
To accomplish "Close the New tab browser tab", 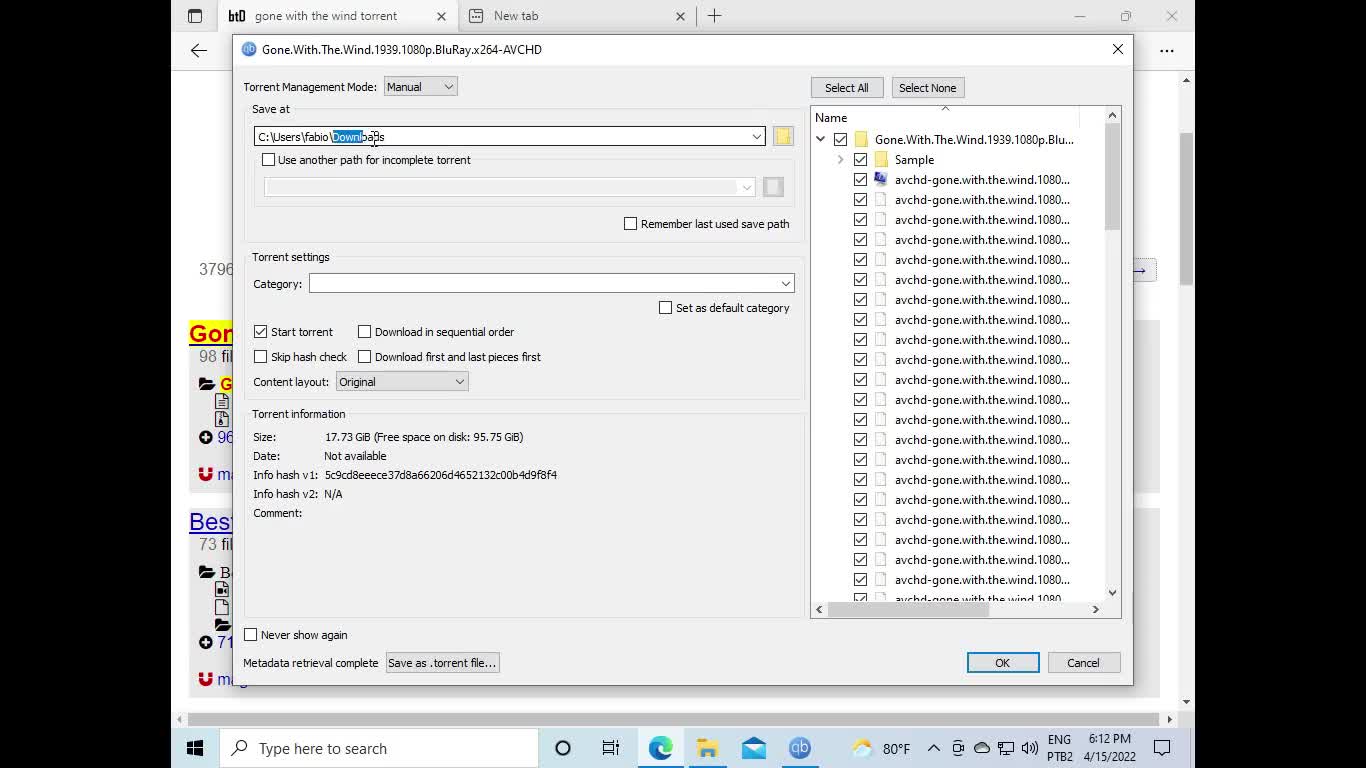I will click(x=680, y=16).
